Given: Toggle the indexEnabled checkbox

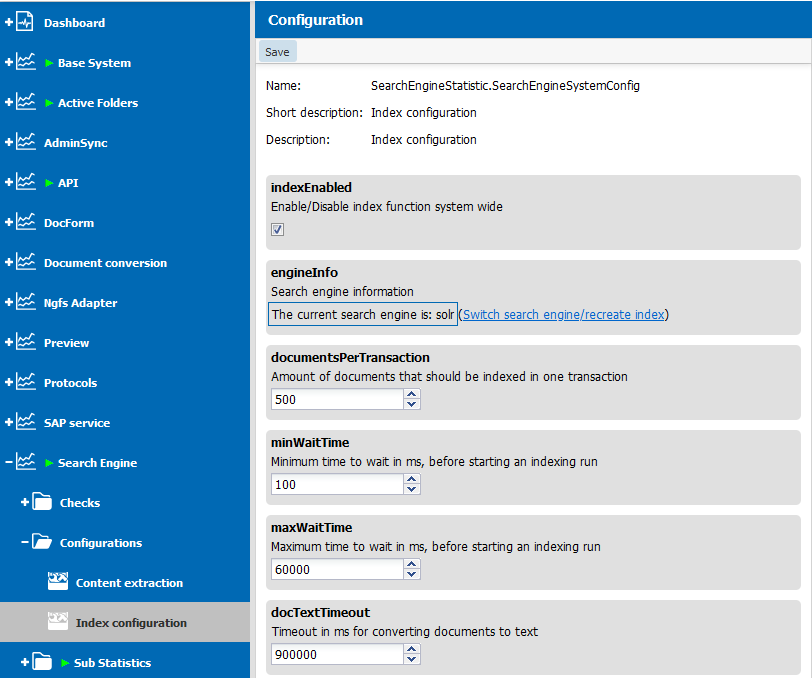Looking at the screenshot, I should coord(278,229).
